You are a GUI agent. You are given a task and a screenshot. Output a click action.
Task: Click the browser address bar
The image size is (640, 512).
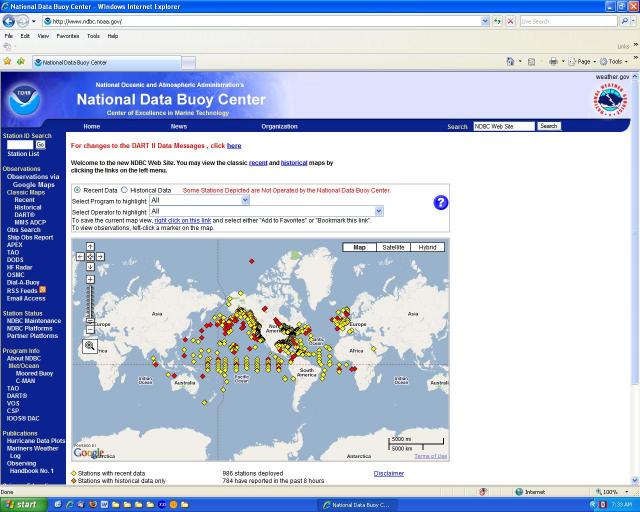click(261, 21)
